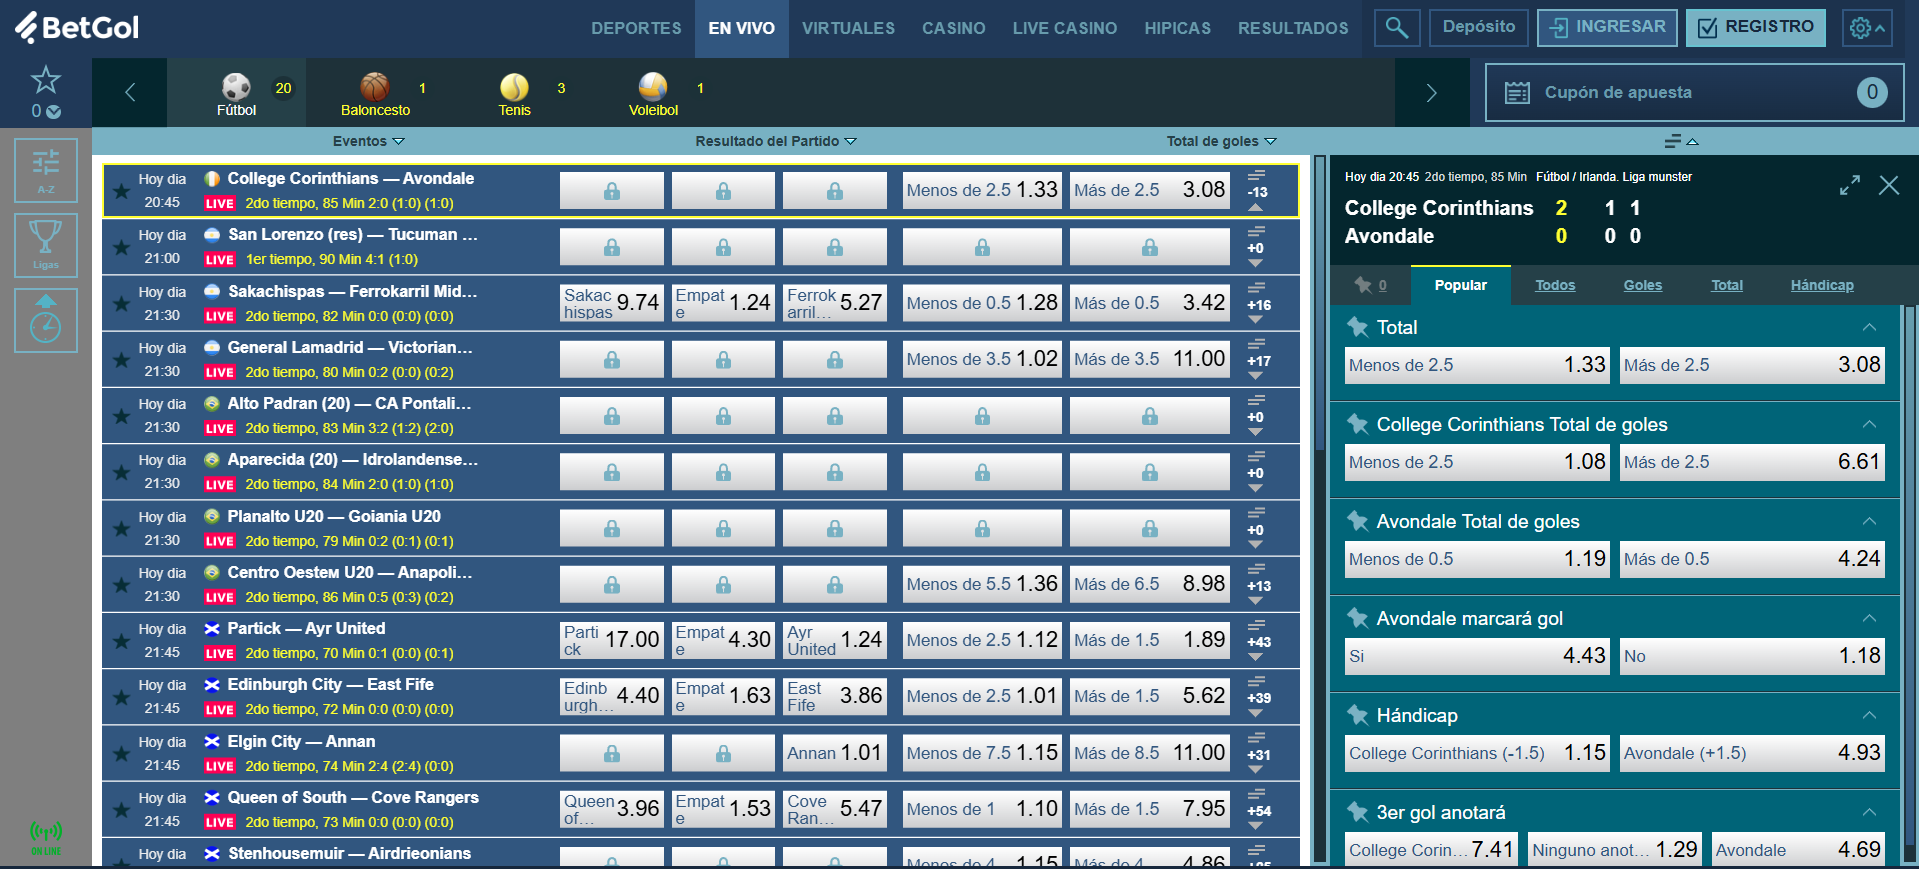Favorite the San Lorenzo (res) — Tucuman match

pyautogui.click(x=121, y=247)
